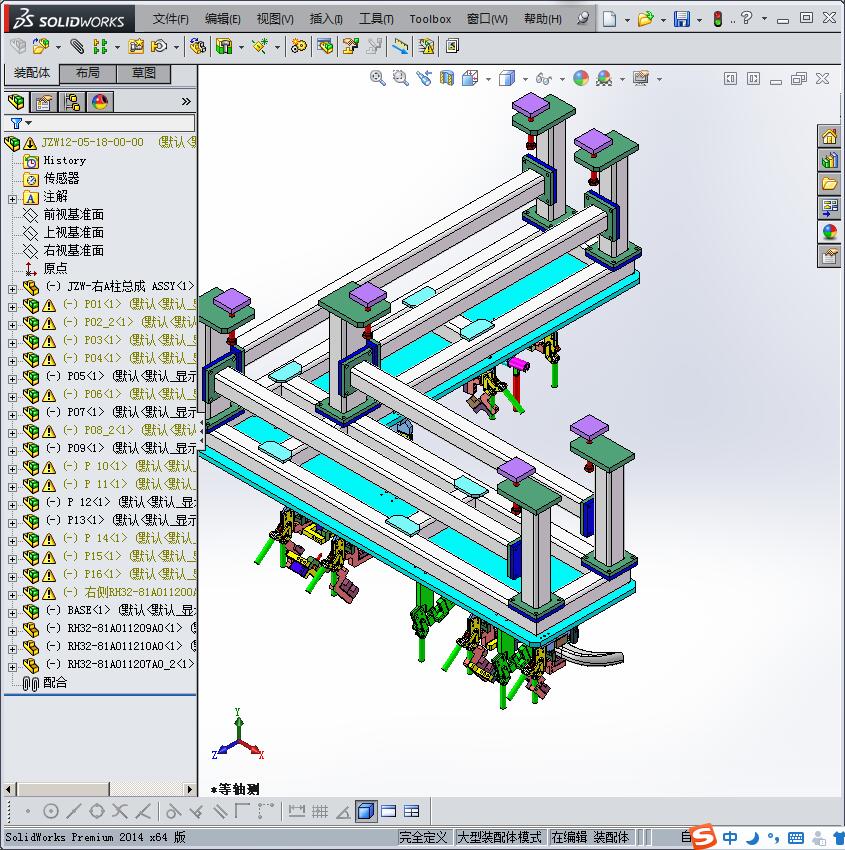The width and height of the screenshot is (845, 850).
Task: Click the Rebuild traffic light icon
Action: click(x=718, y=19)
